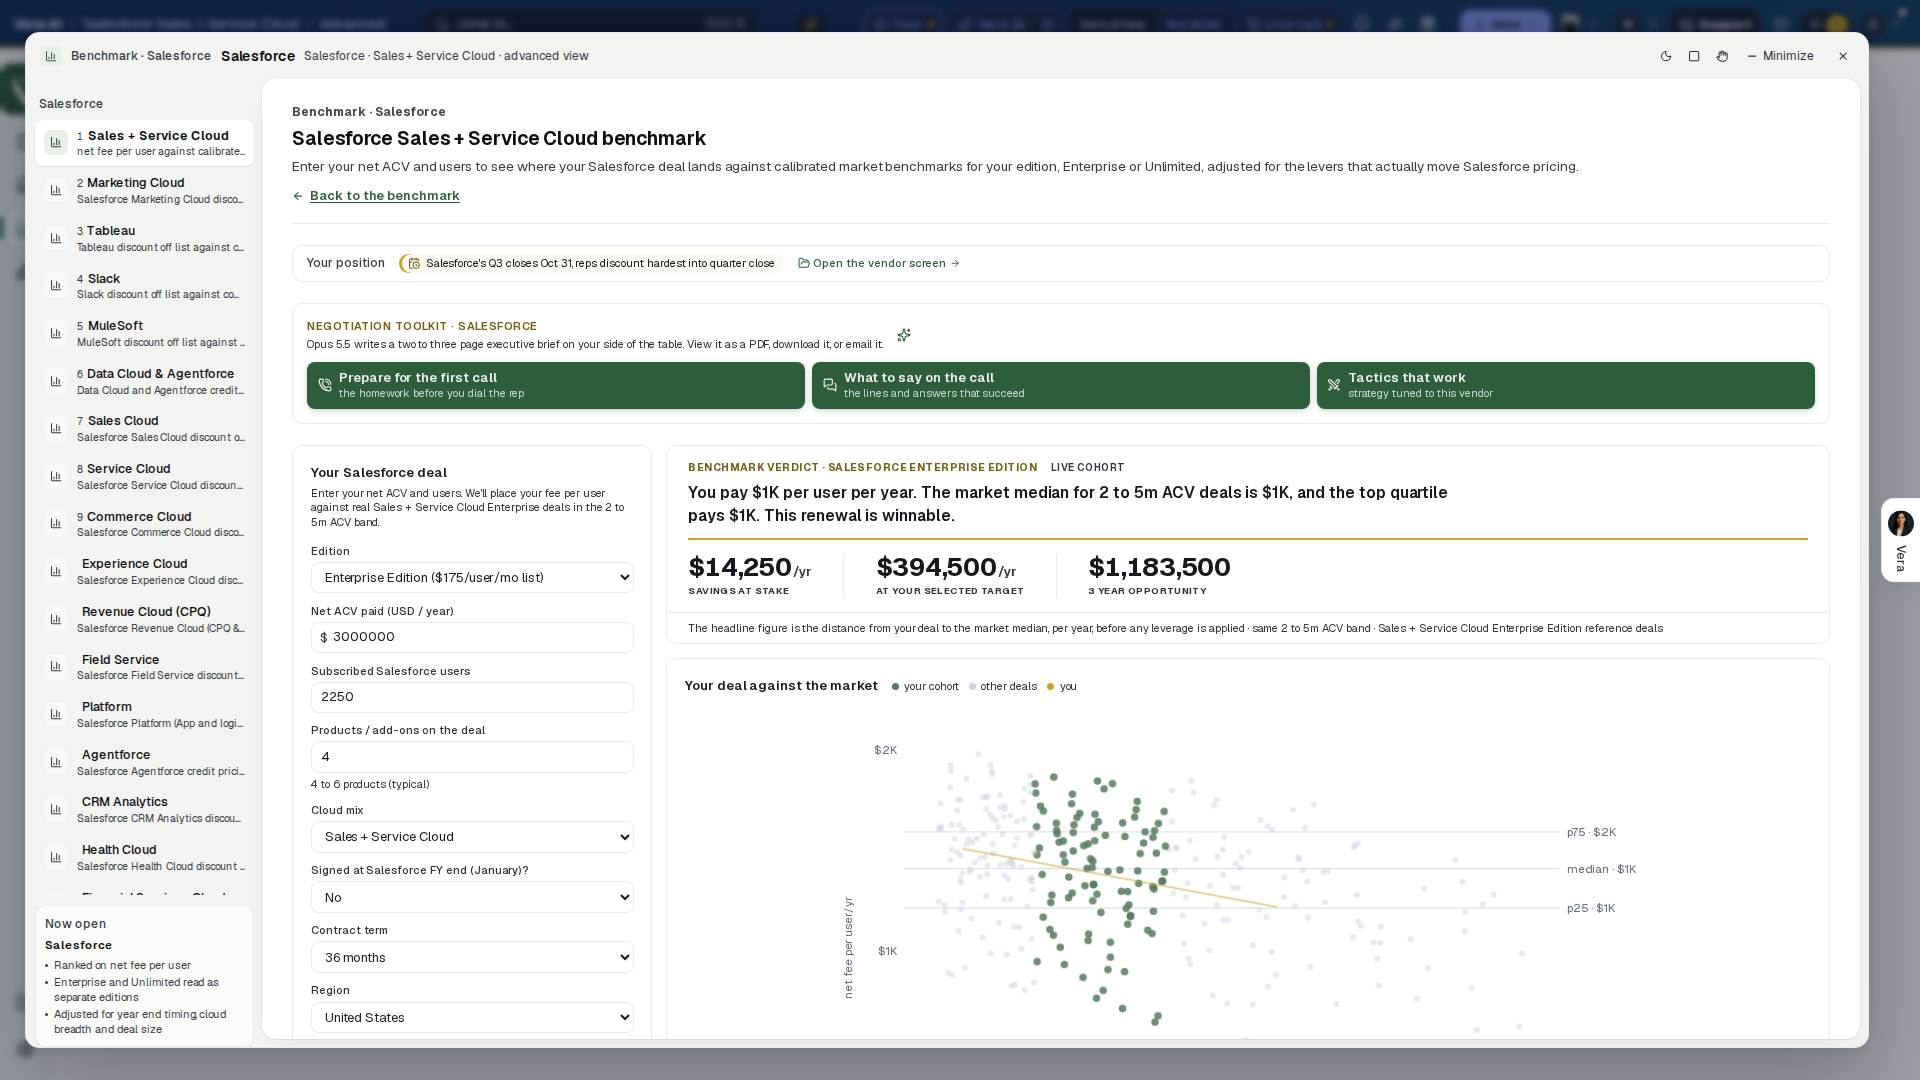The height and width of the screenshot is (1080, 1920).
Task: Select Sales Cloud benchmark in sidebar
Action: pos(144,429)
